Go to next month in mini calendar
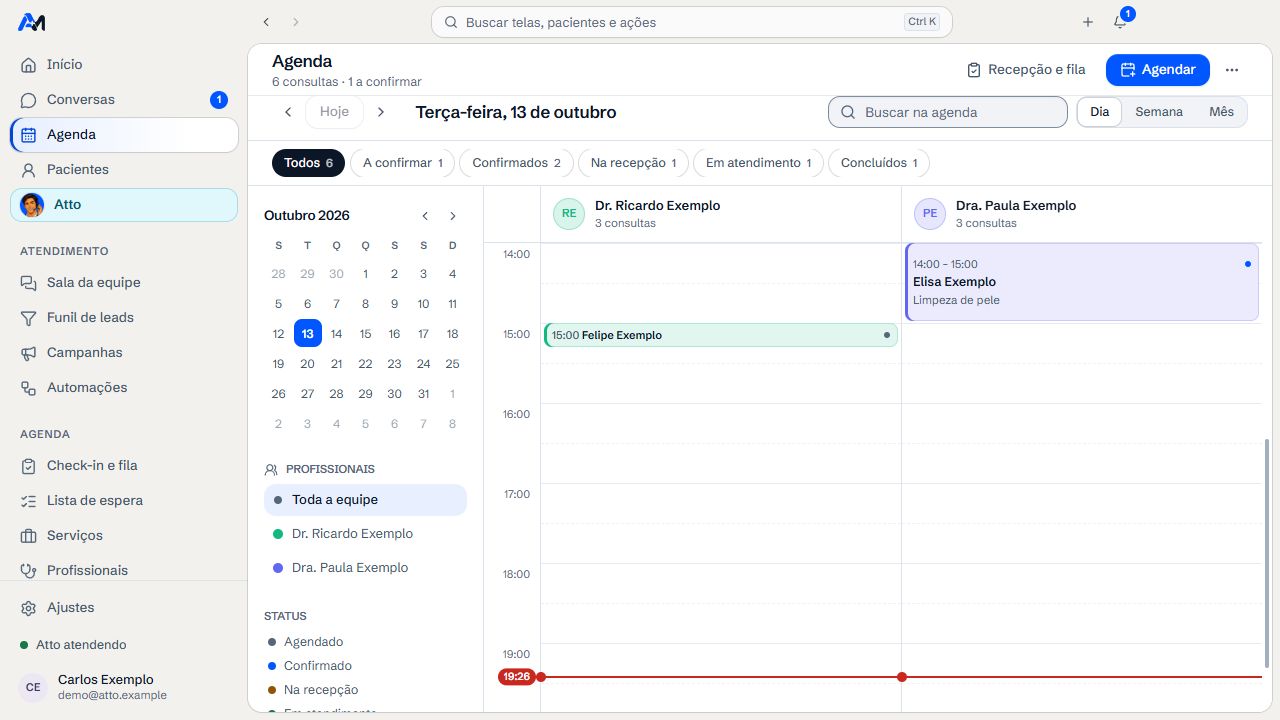Viewport: 1280px width, 720px height. tap(453, 216)
